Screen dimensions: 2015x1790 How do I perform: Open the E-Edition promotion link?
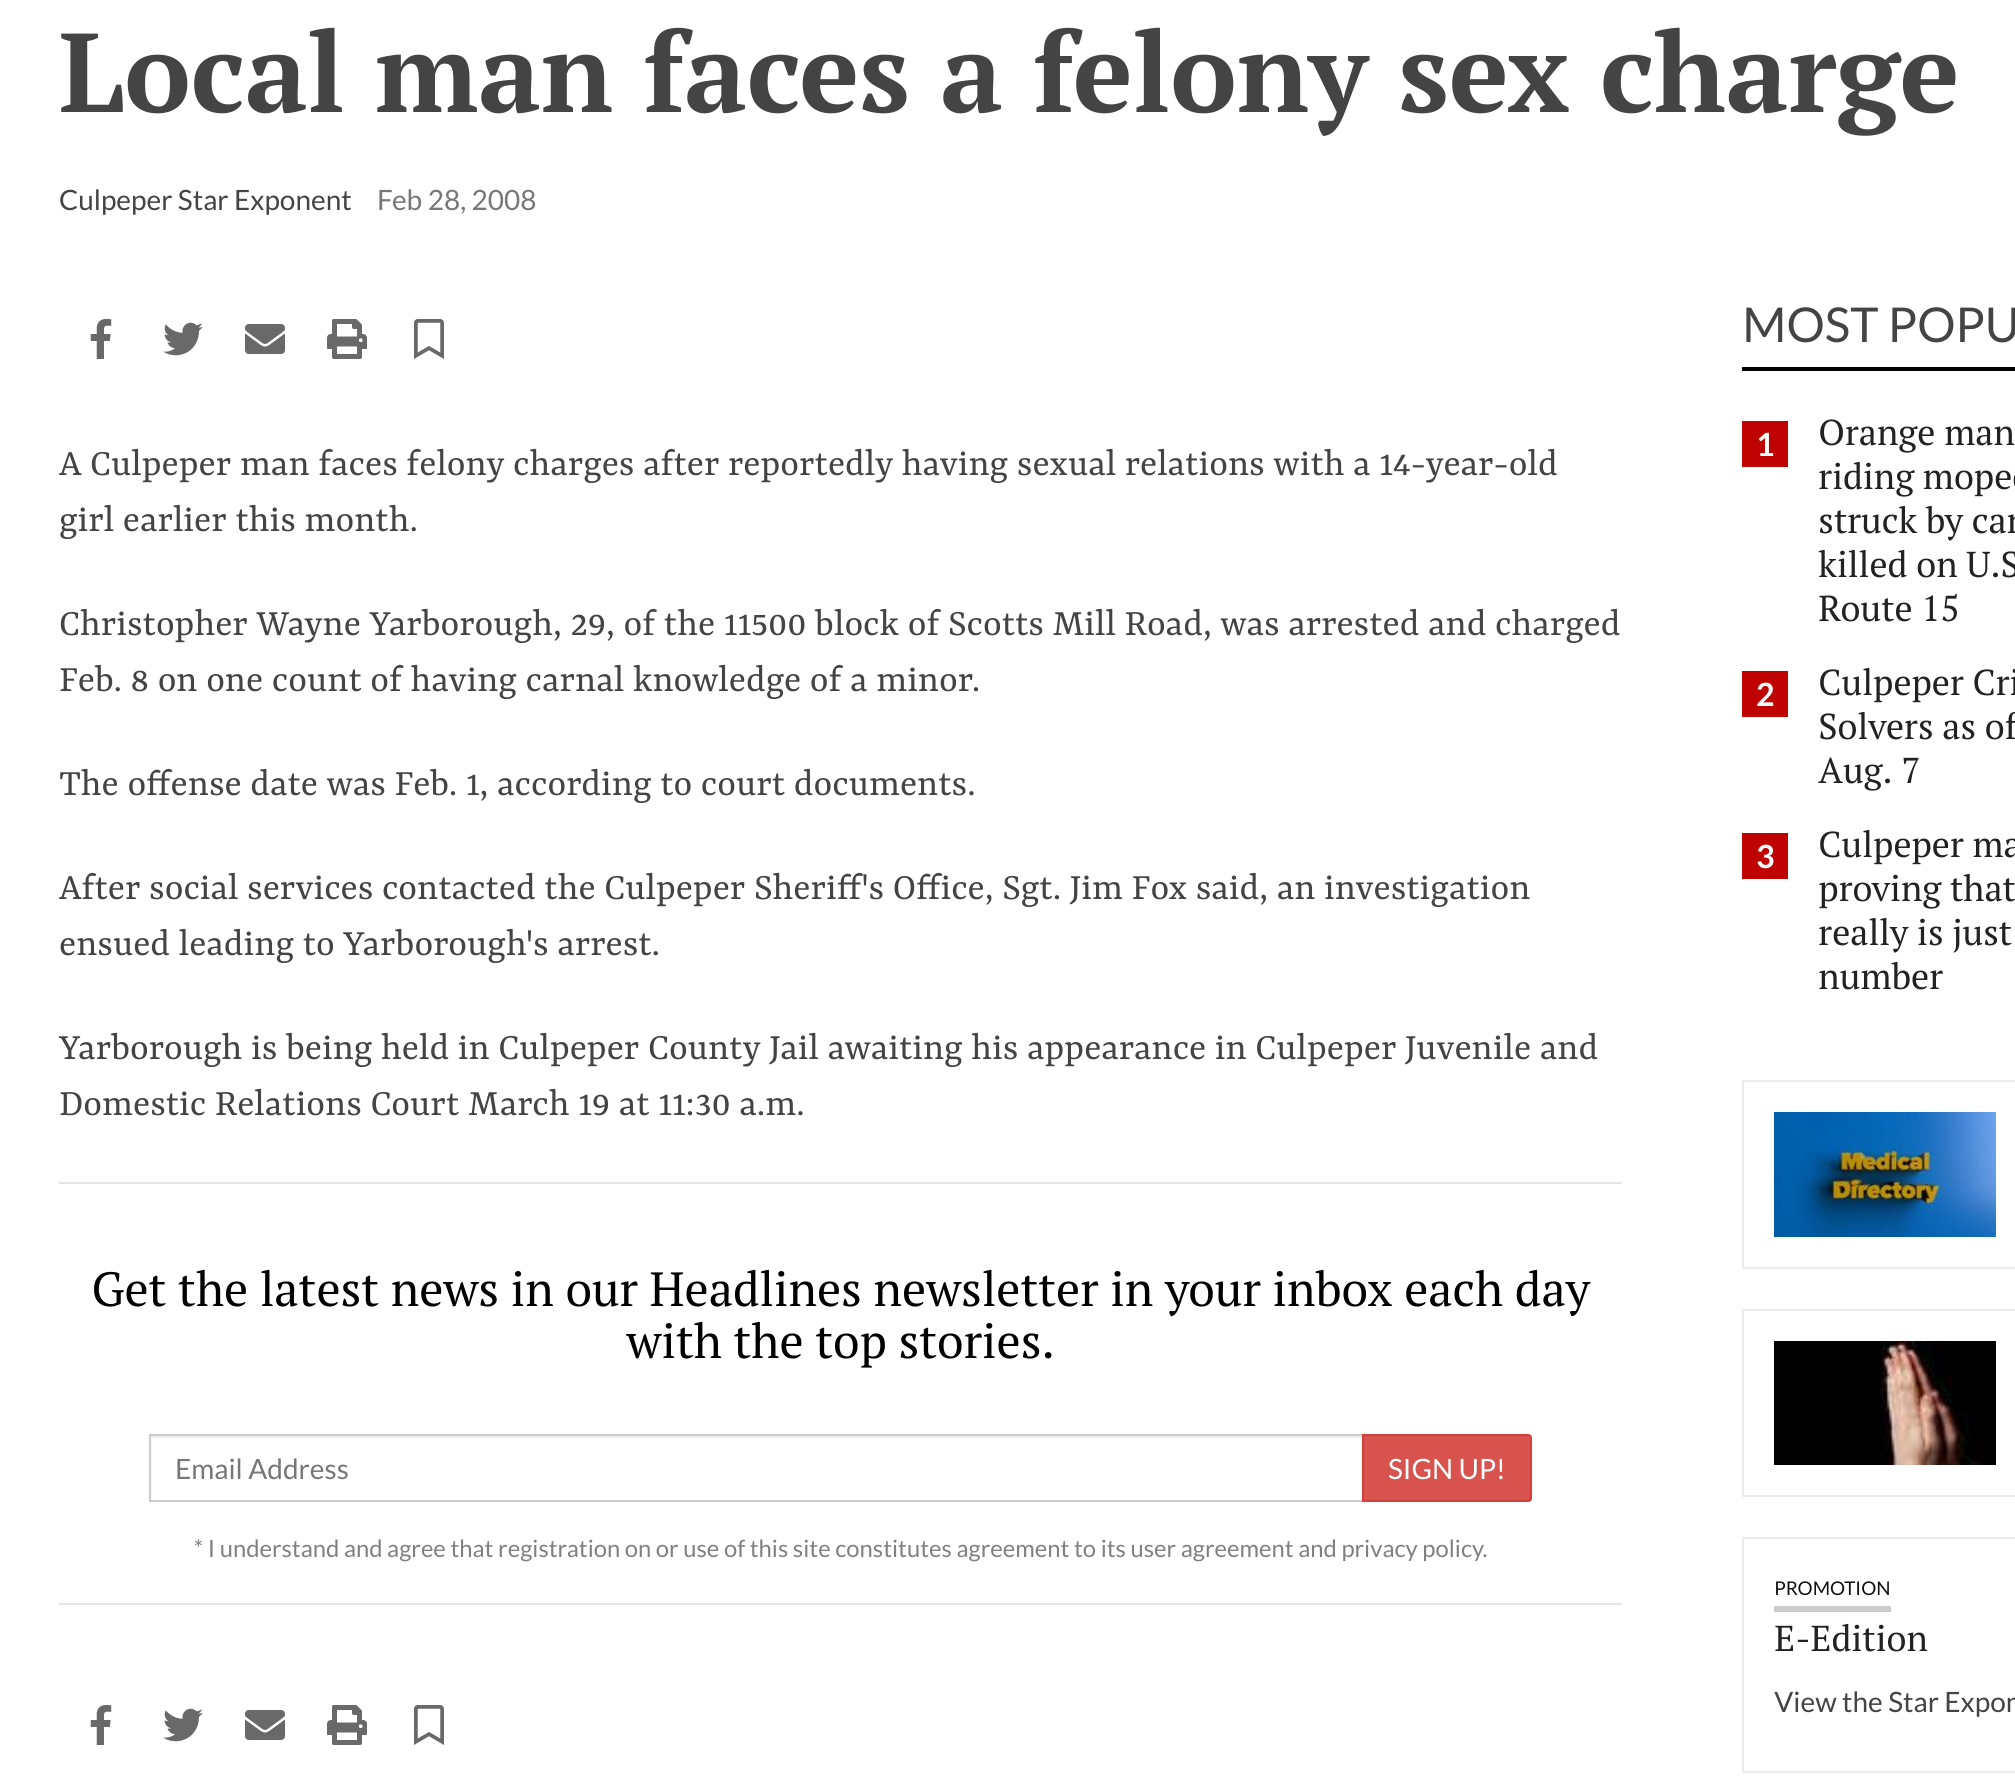click(1850, 1639)
